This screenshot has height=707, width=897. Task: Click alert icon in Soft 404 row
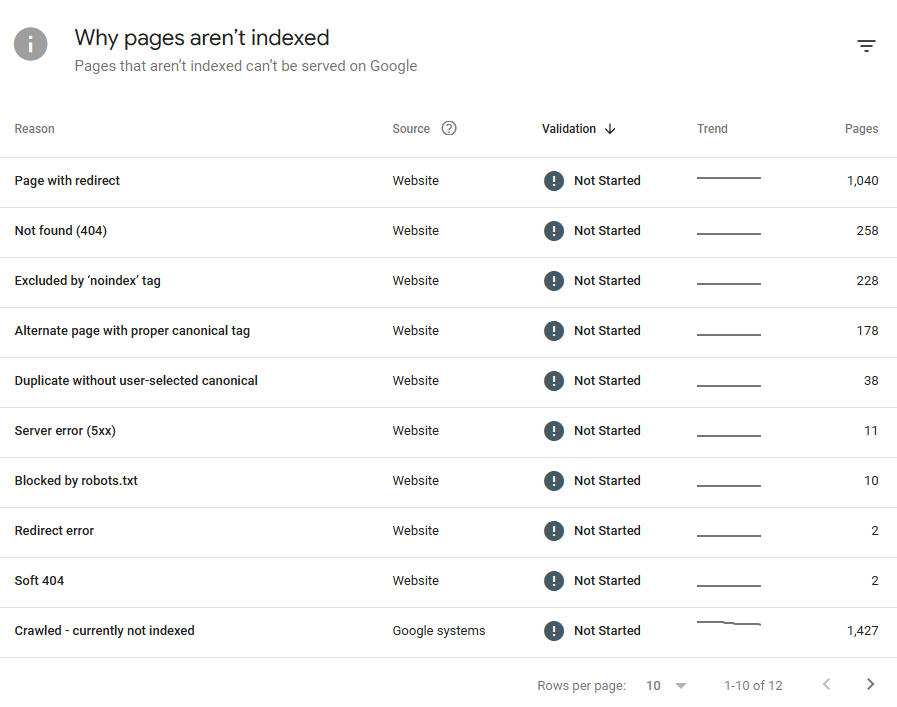(x=554, y=581)
